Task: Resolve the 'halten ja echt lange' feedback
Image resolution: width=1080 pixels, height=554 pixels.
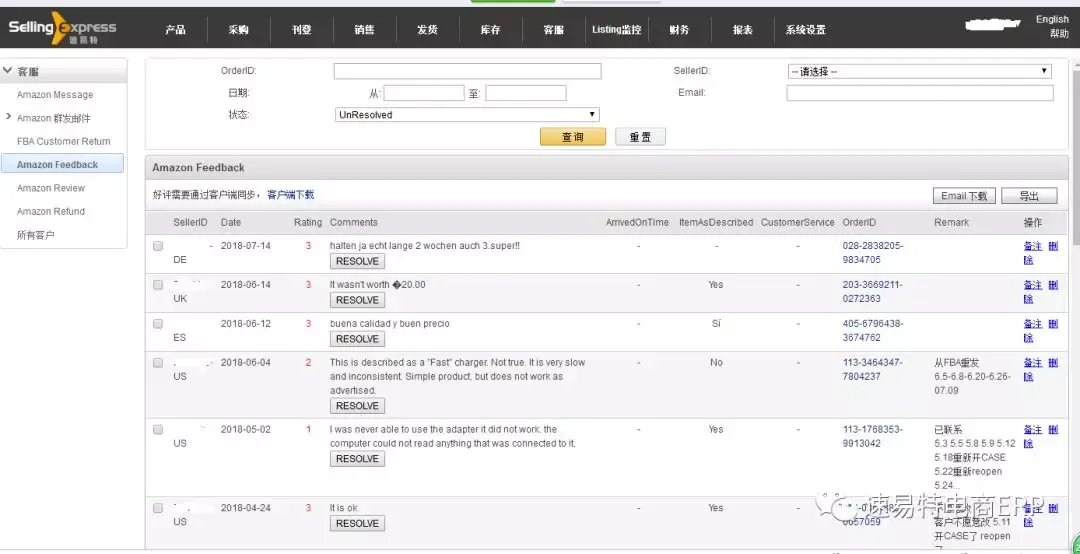Action: (357, 261)
